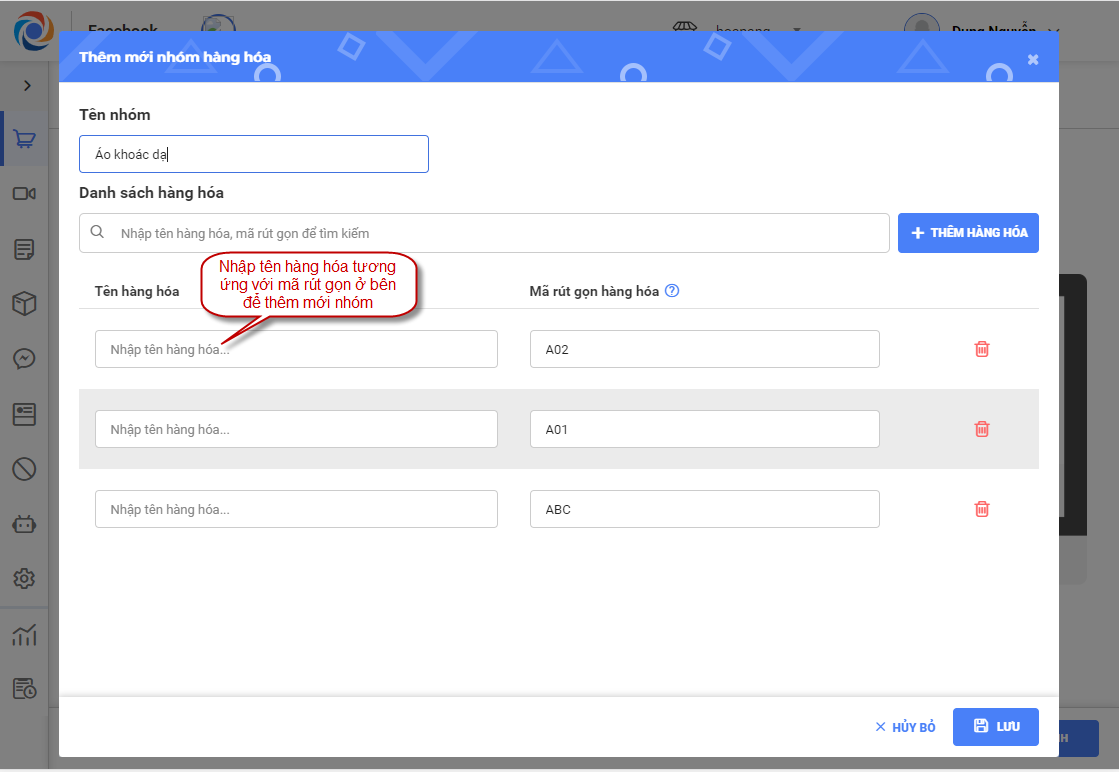Click the help icon beside Mã rút gọn hàng hóa
Image resolution: width=1119 pixels, height=772 pixels.
click(x=672, y=291)
